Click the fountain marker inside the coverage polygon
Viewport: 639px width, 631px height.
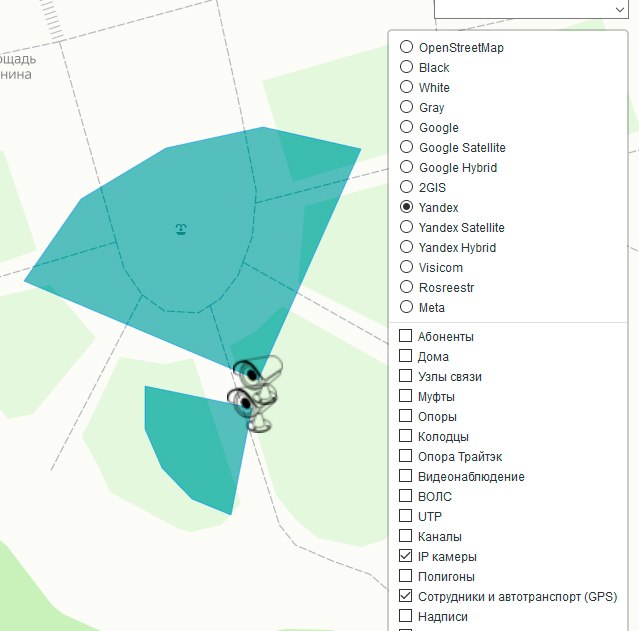tap(181, 229)
